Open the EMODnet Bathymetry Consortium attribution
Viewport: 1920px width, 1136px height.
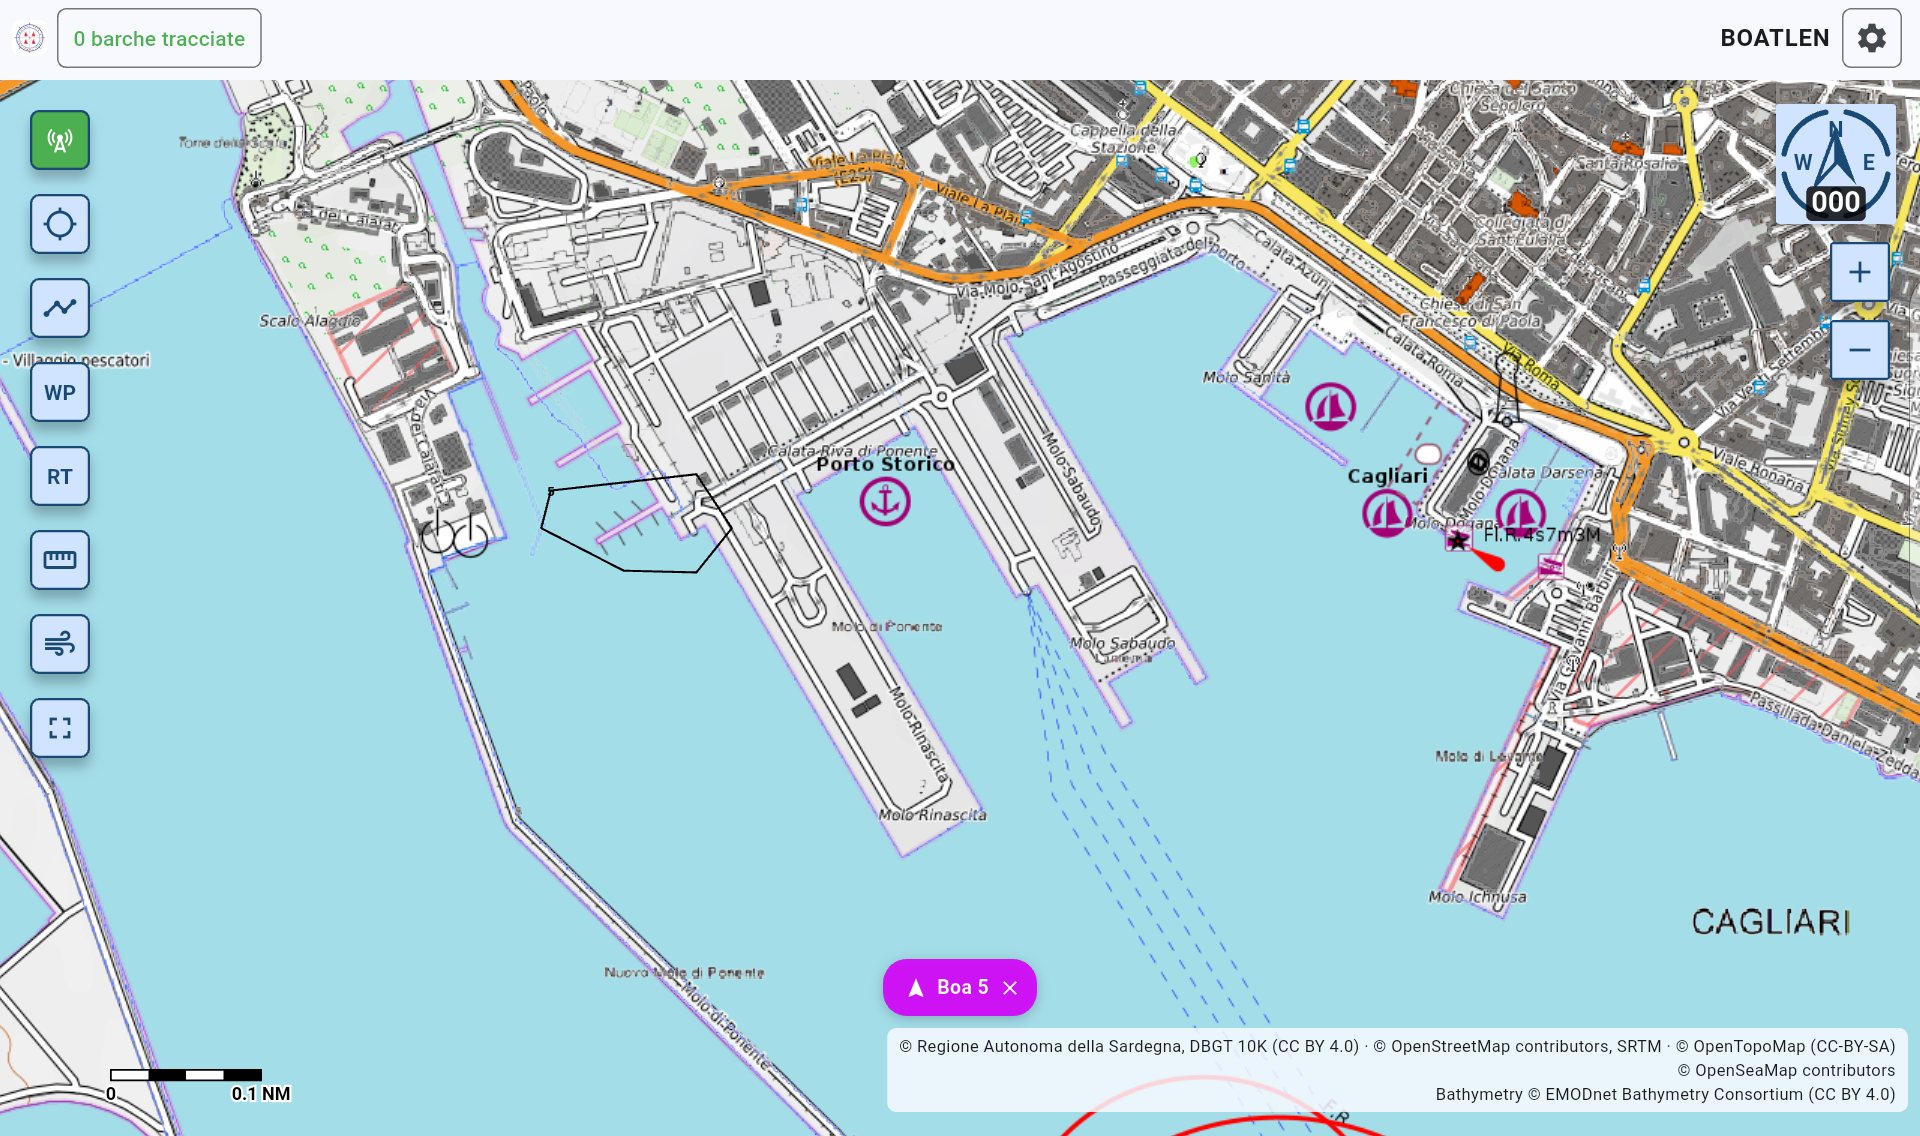1665,1094
